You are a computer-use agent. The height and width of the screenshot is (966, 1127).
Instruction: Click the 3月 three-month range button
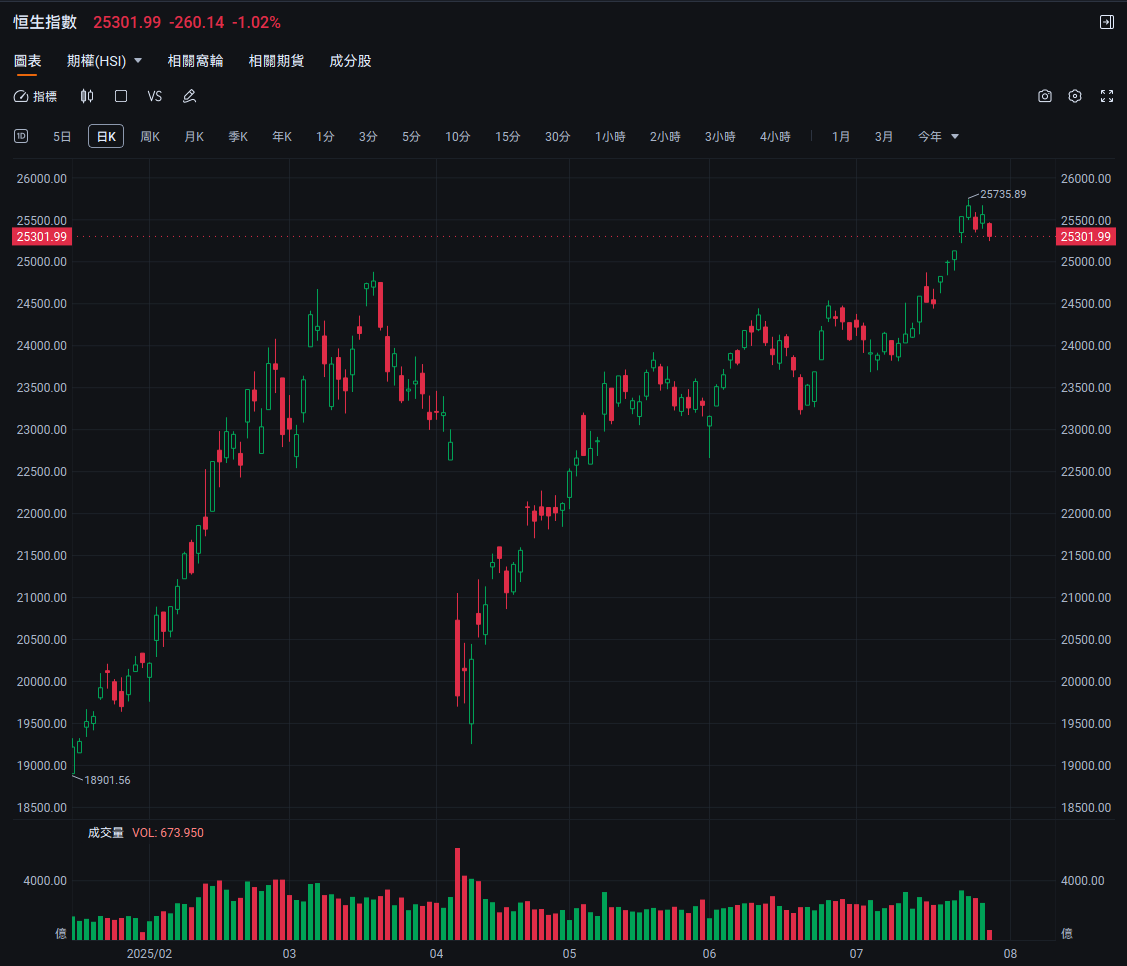[x=883, y=136]
